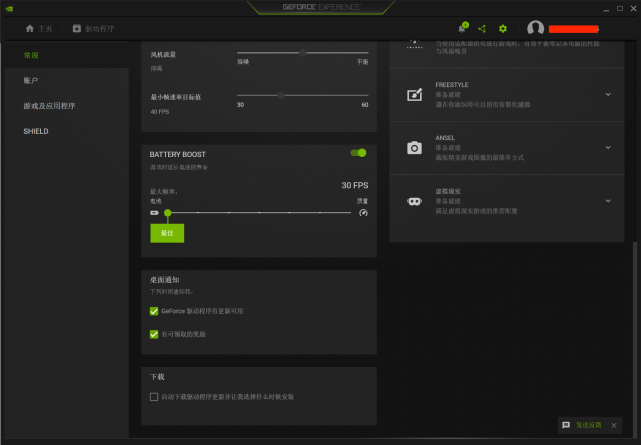Click the redacted username next to avatar
Viewport: 641px width, 445px height.
[574, 29]
